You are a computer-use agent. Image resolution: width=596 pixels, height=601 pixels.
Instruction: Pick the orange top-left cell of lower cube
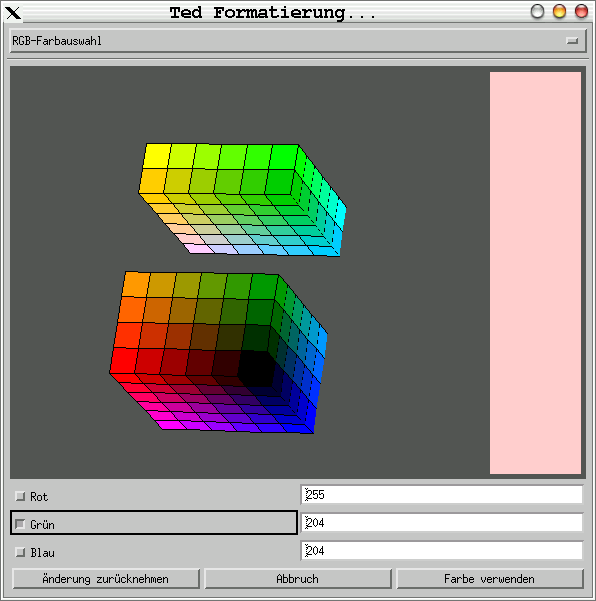point(136,284)
